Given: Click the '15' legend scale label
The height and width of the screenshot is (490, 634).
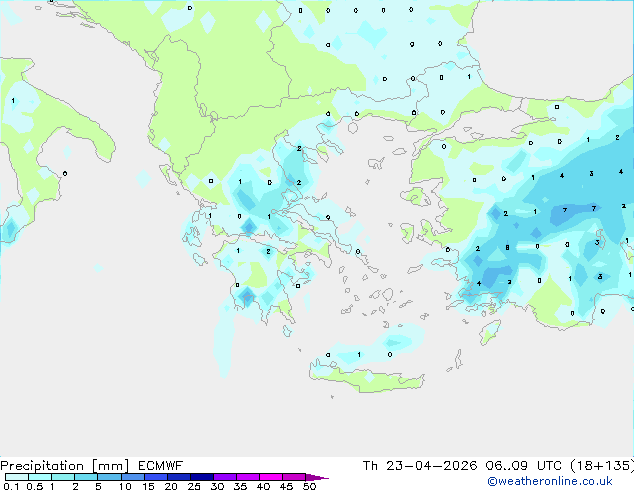Looking at the screenshot, I should [x=148, y=486].
